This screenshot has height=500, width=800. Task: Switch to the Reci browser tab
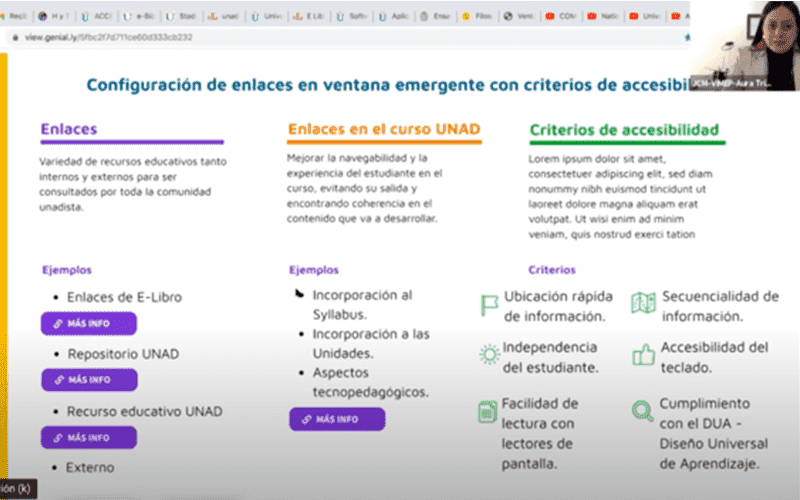(x=15, y=16)
